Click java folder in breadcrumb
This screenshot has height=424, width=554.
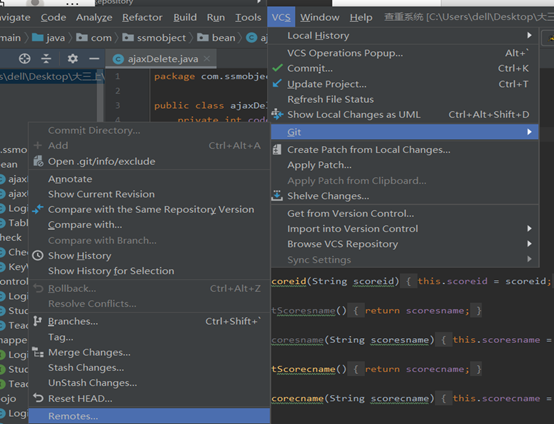pos(48,37)
